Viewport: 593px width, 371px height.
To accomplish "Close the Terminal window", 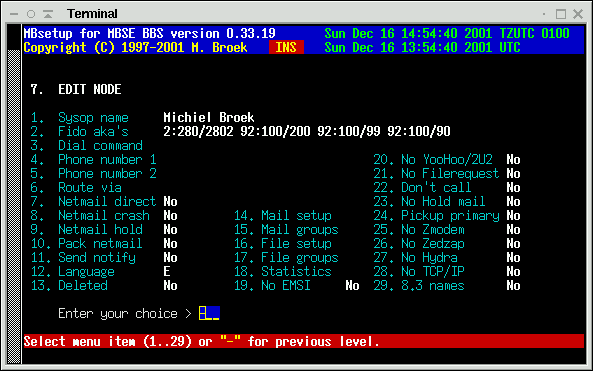I will 578,14.
